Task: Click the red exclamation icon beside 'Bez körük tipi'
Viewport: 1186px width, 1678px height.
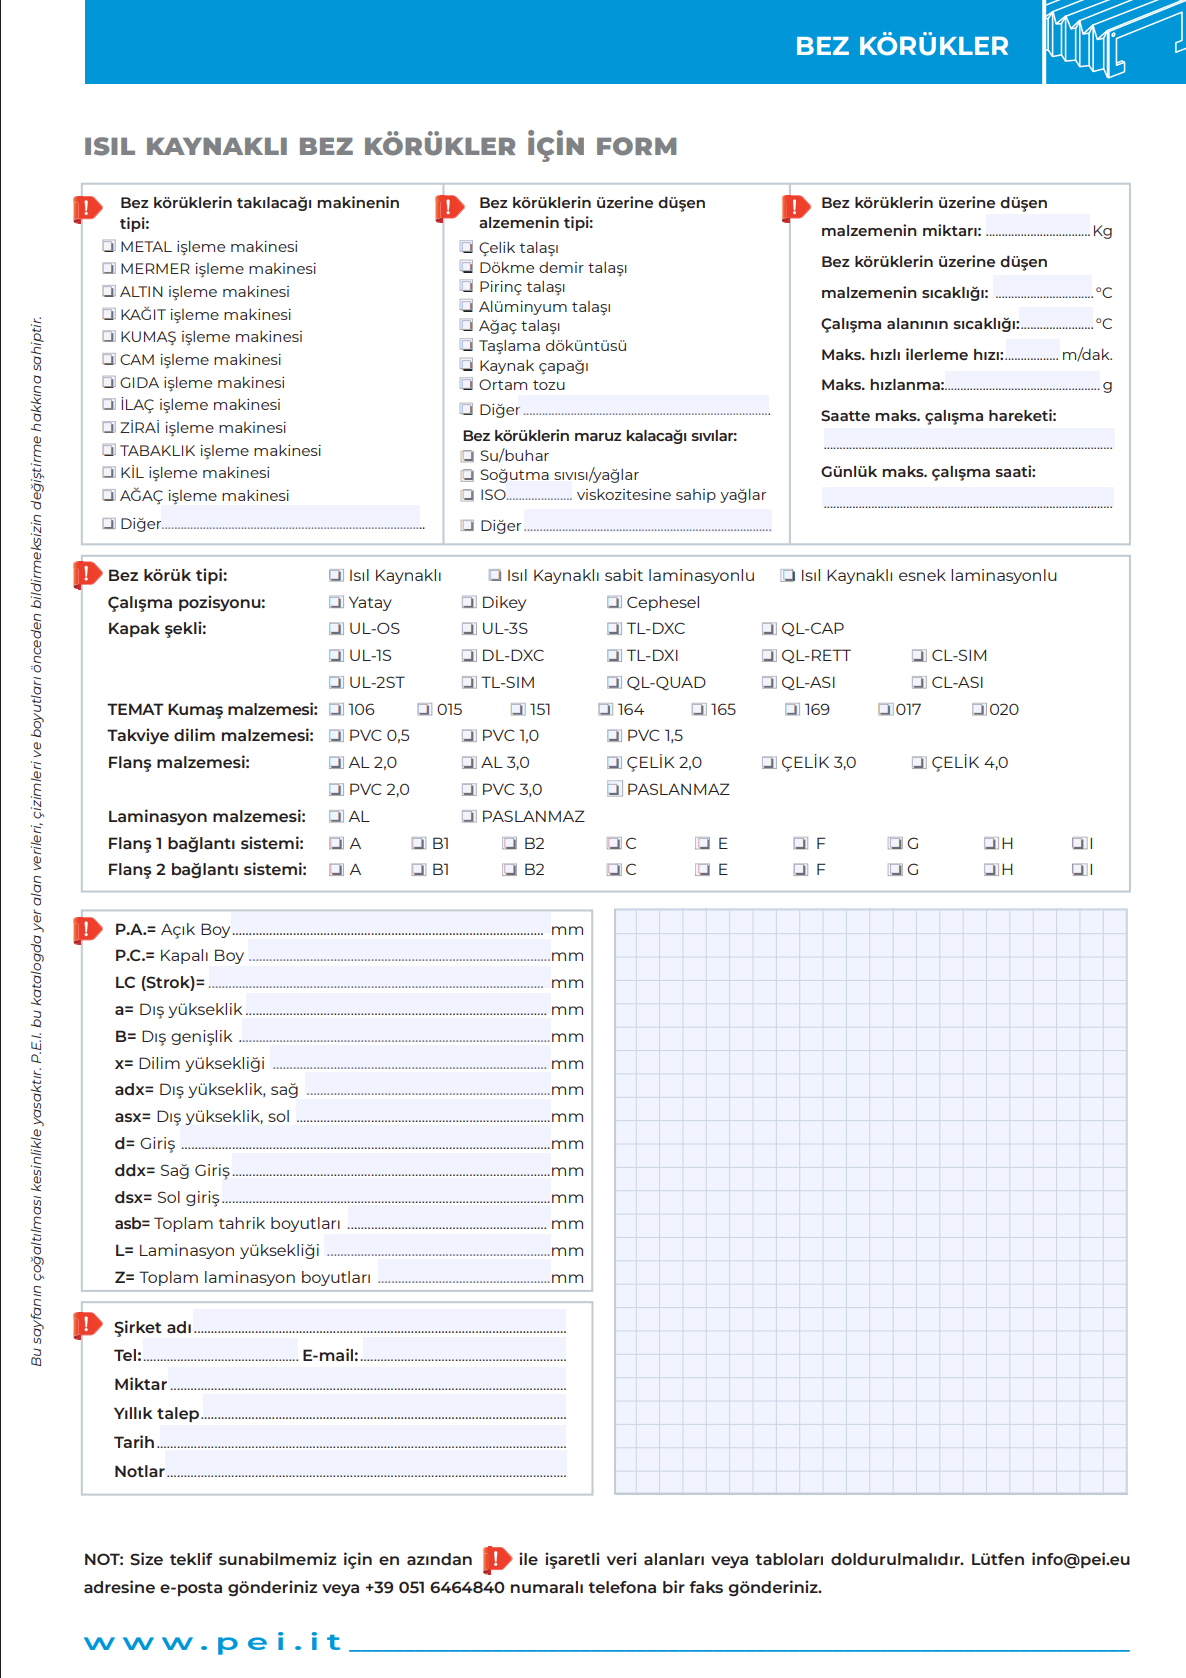Action: coord(87,575)
